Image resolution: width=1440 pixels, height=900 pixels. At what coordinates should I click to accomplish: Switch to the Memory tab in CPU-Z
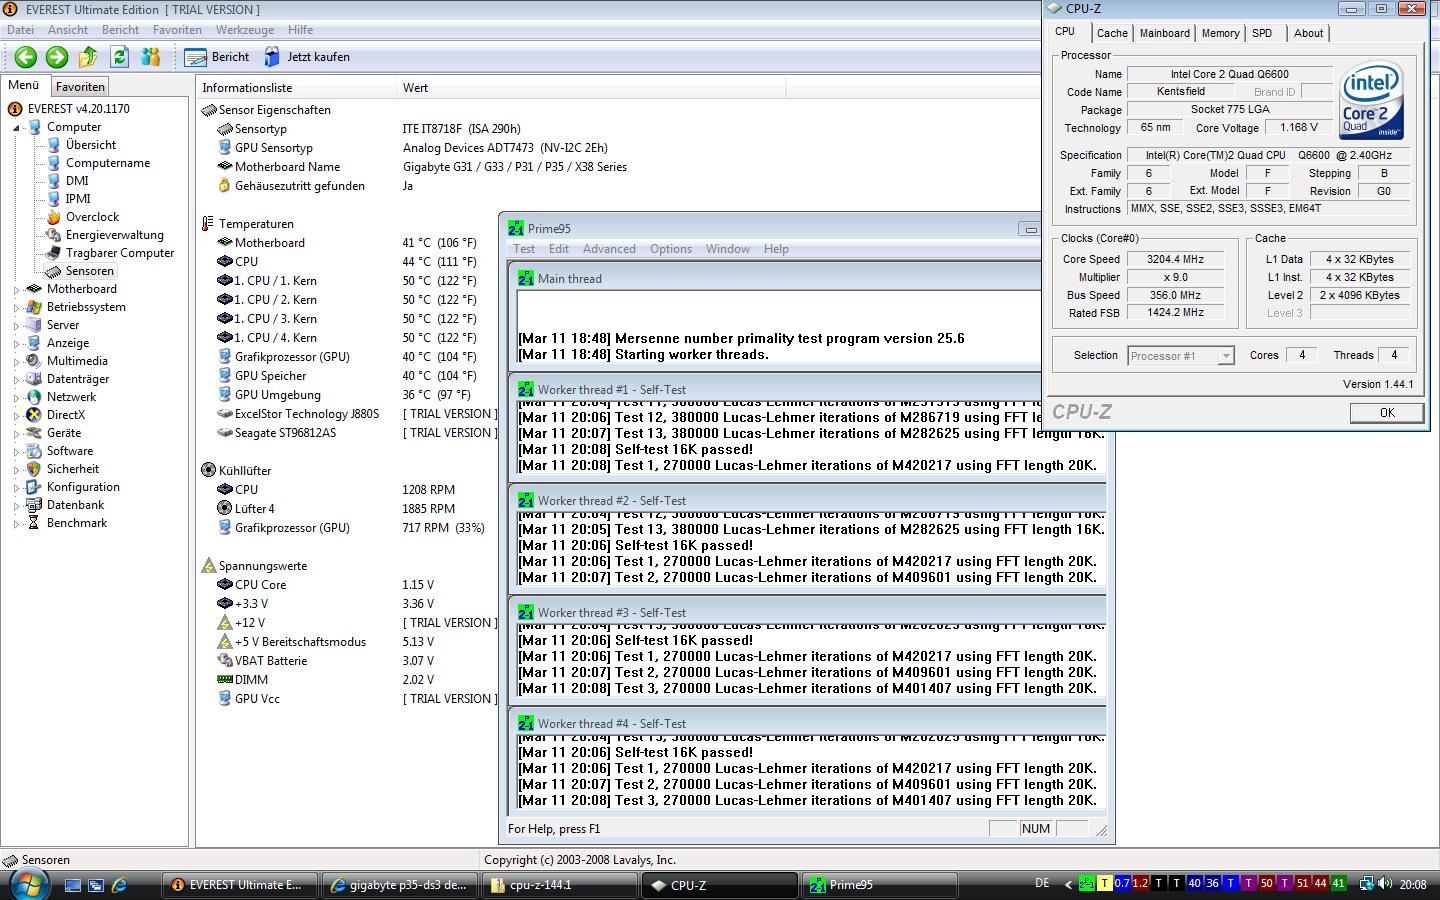pyautogui.click(x=1221, y=33)
